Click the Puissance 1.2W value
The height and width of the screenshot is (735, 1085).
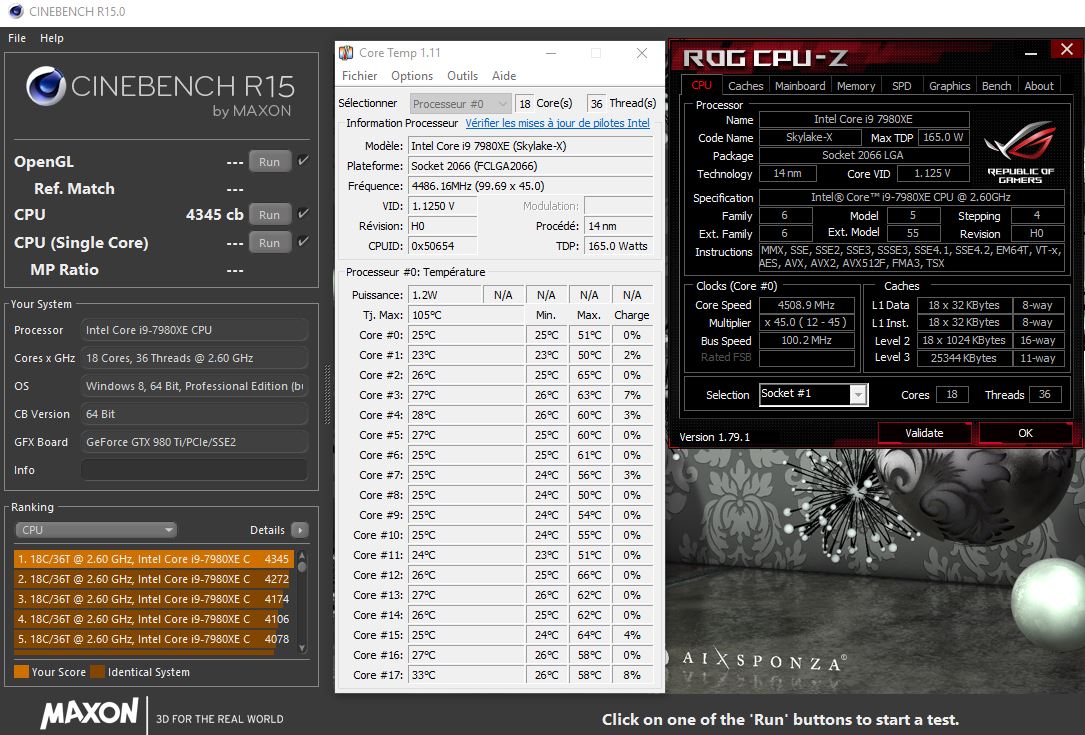[x=444, y=295]
